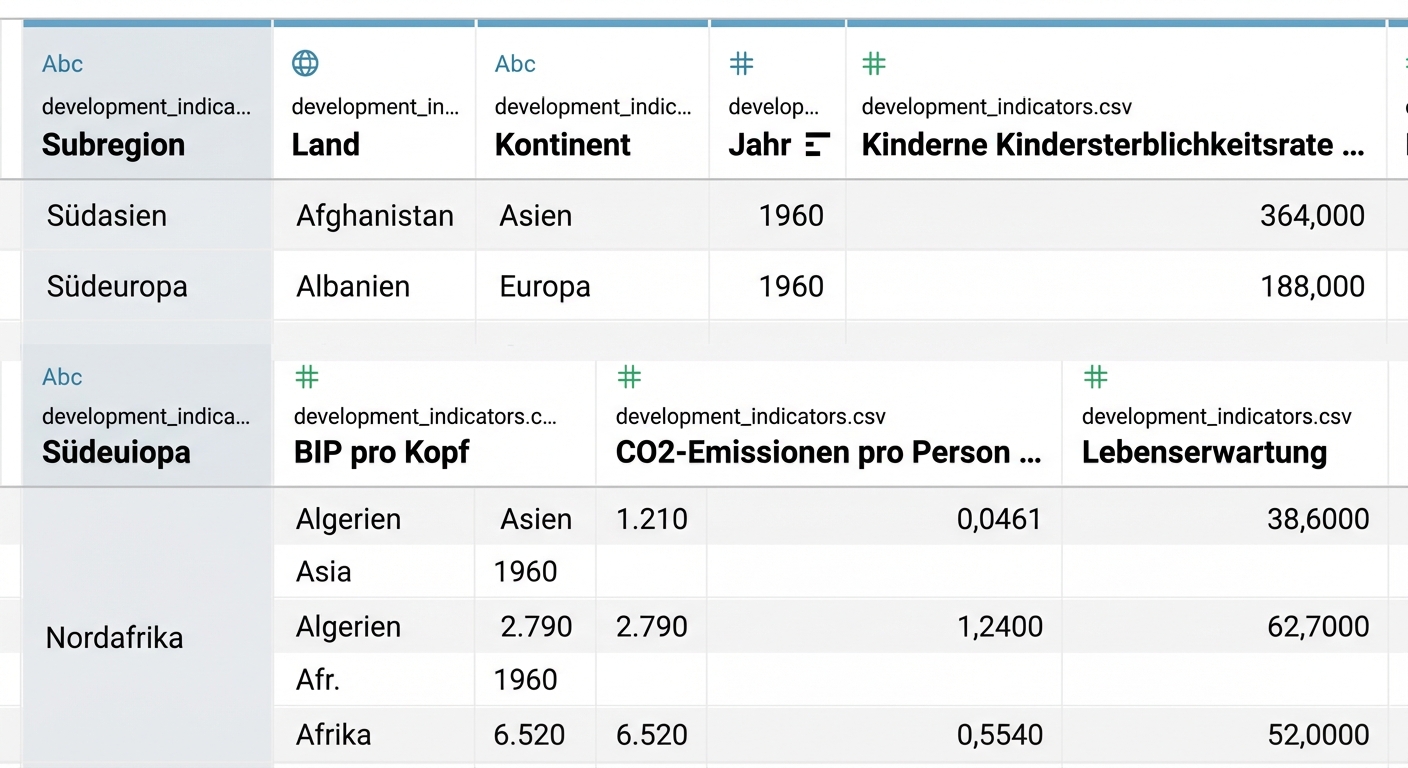Click the Abc type icon above Subregion
1408x768 pixels.
pyautogui.click(x=62, y=64)
